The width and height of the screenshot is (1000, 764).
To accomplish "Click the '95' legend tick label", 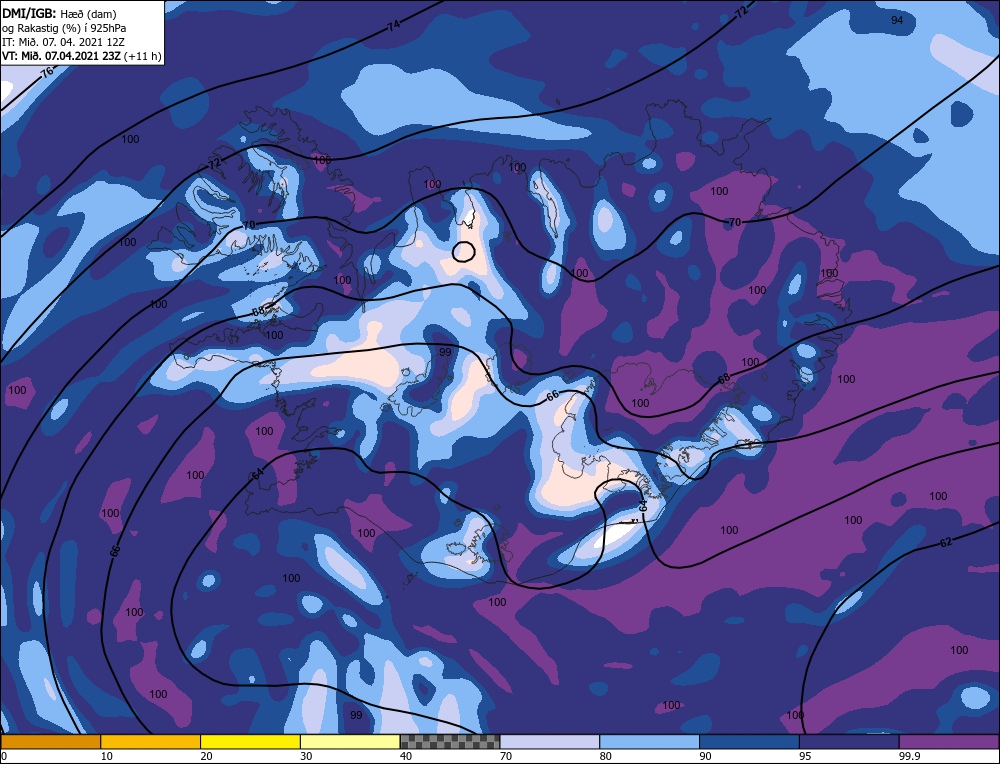I will (805, 756).
